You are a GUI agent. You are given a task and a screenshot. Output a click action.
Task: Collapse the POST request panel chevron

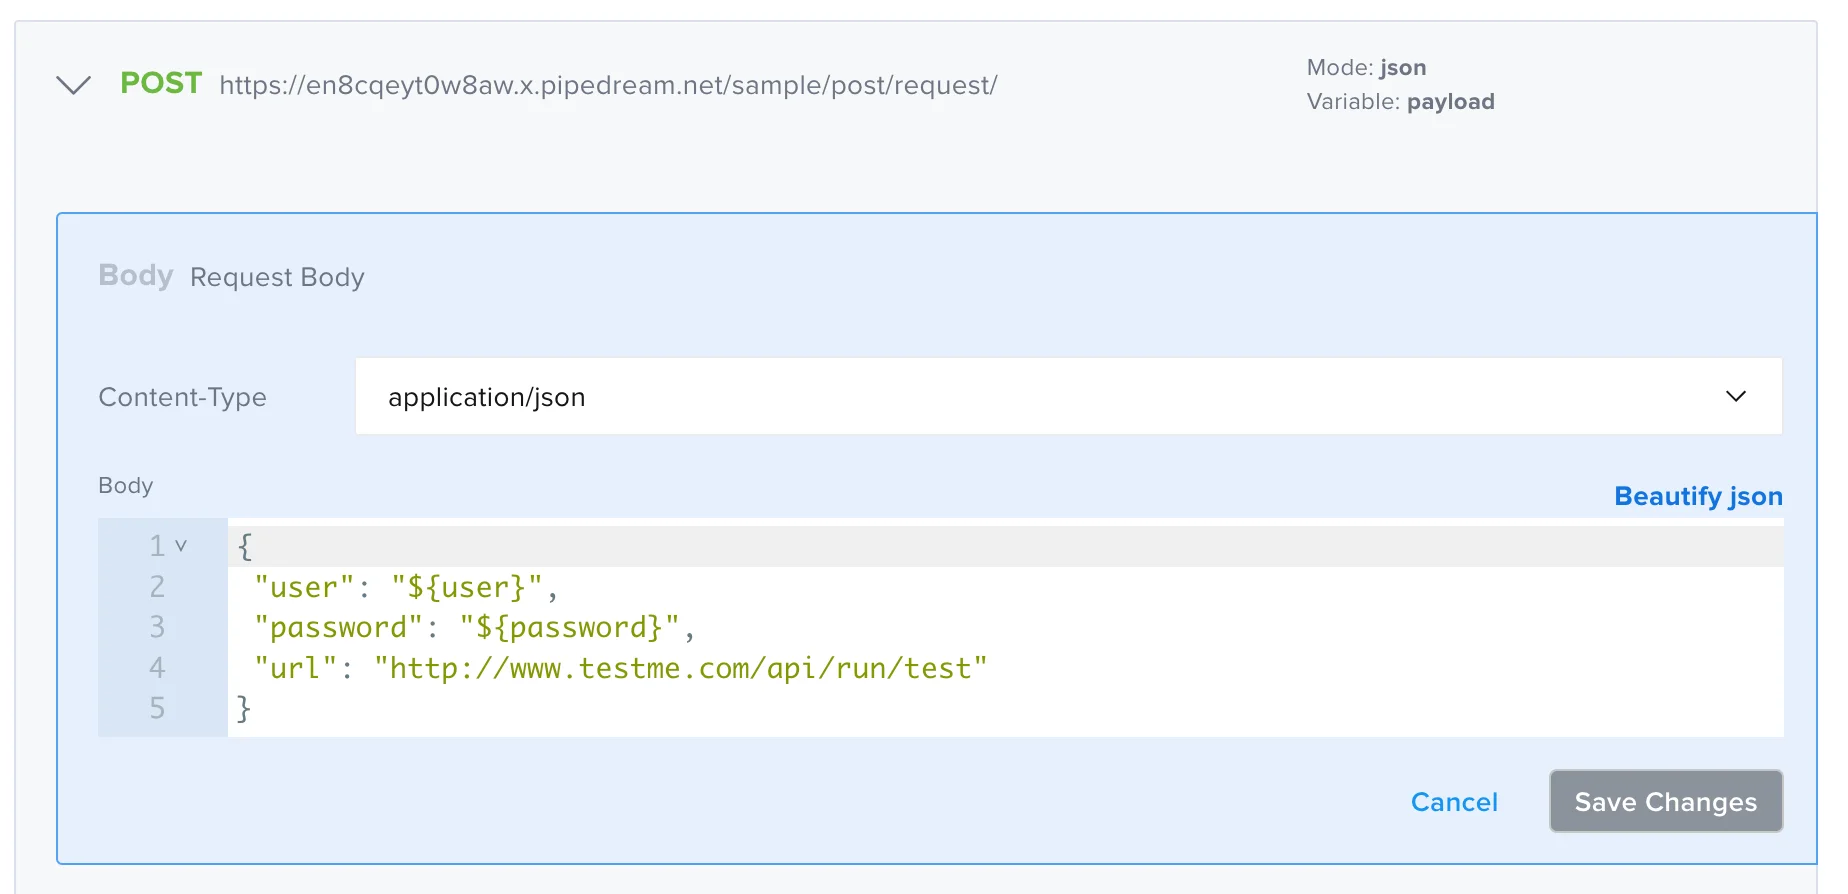(x=73, y=85)
